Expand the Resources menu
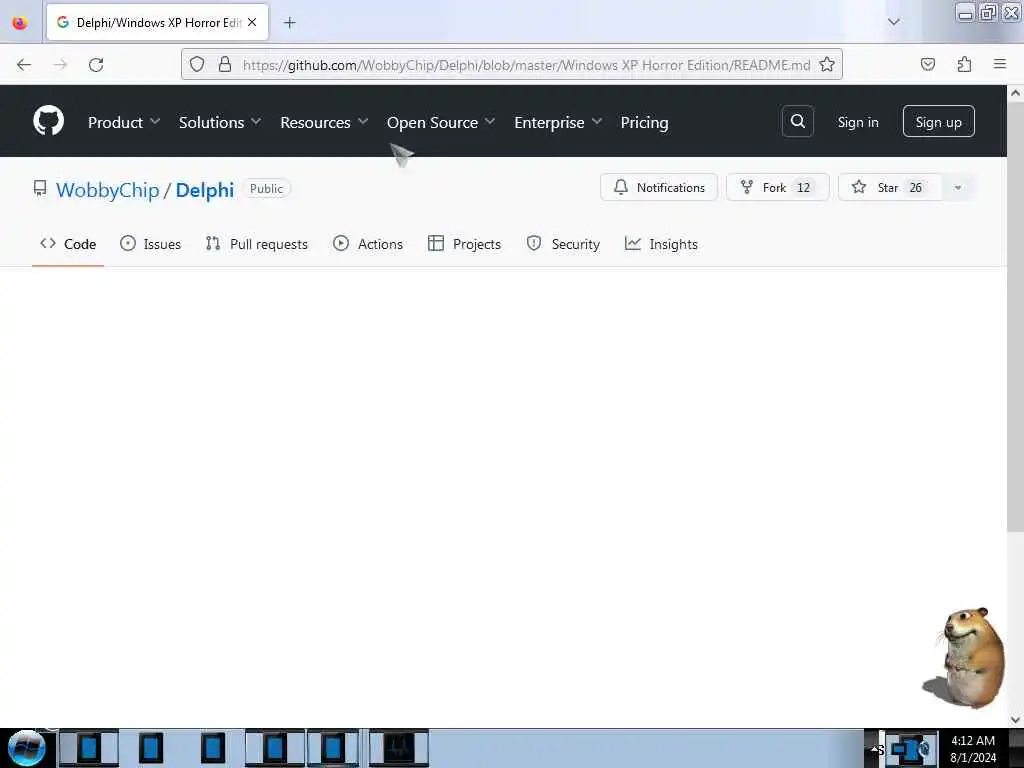 point(325,123)
